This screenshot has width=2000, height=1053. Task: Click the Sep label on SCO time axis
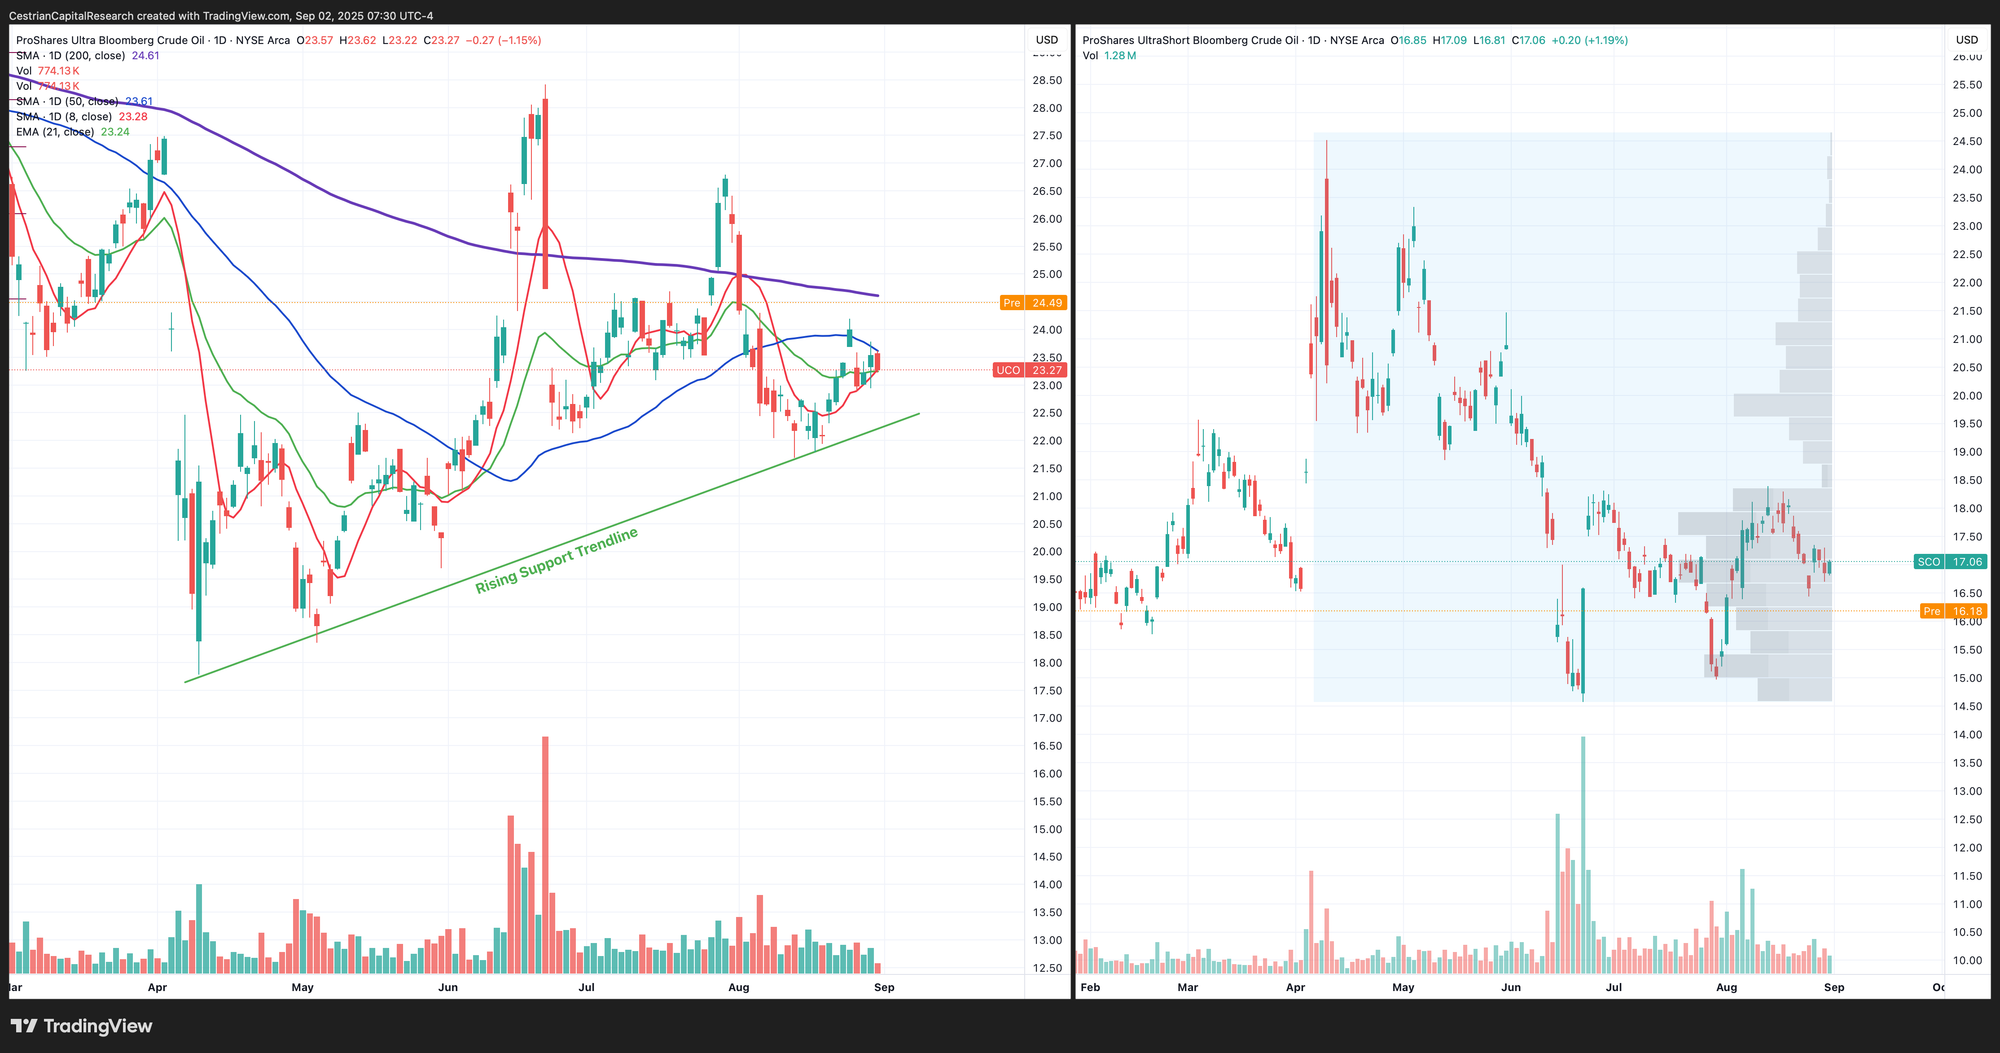(x=1834, y=988)
